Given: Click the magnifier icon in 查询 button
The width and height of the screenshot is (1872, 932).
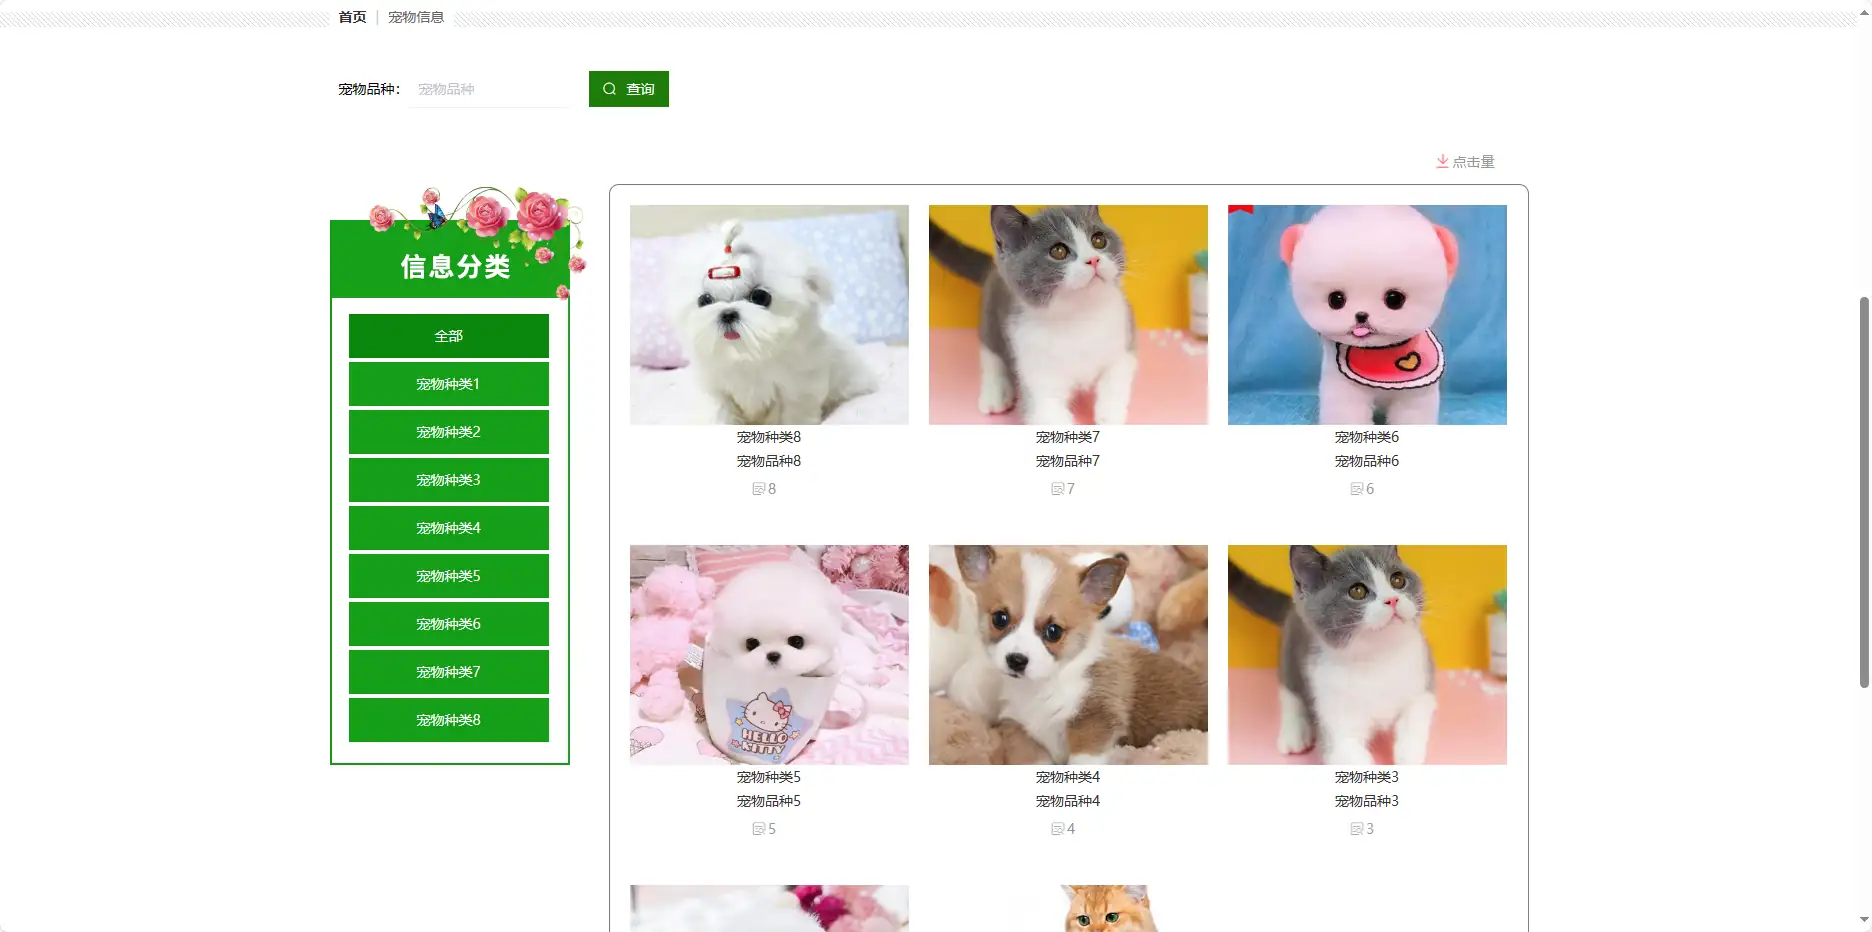Looking at the screenshot, I should click(609, 89).
